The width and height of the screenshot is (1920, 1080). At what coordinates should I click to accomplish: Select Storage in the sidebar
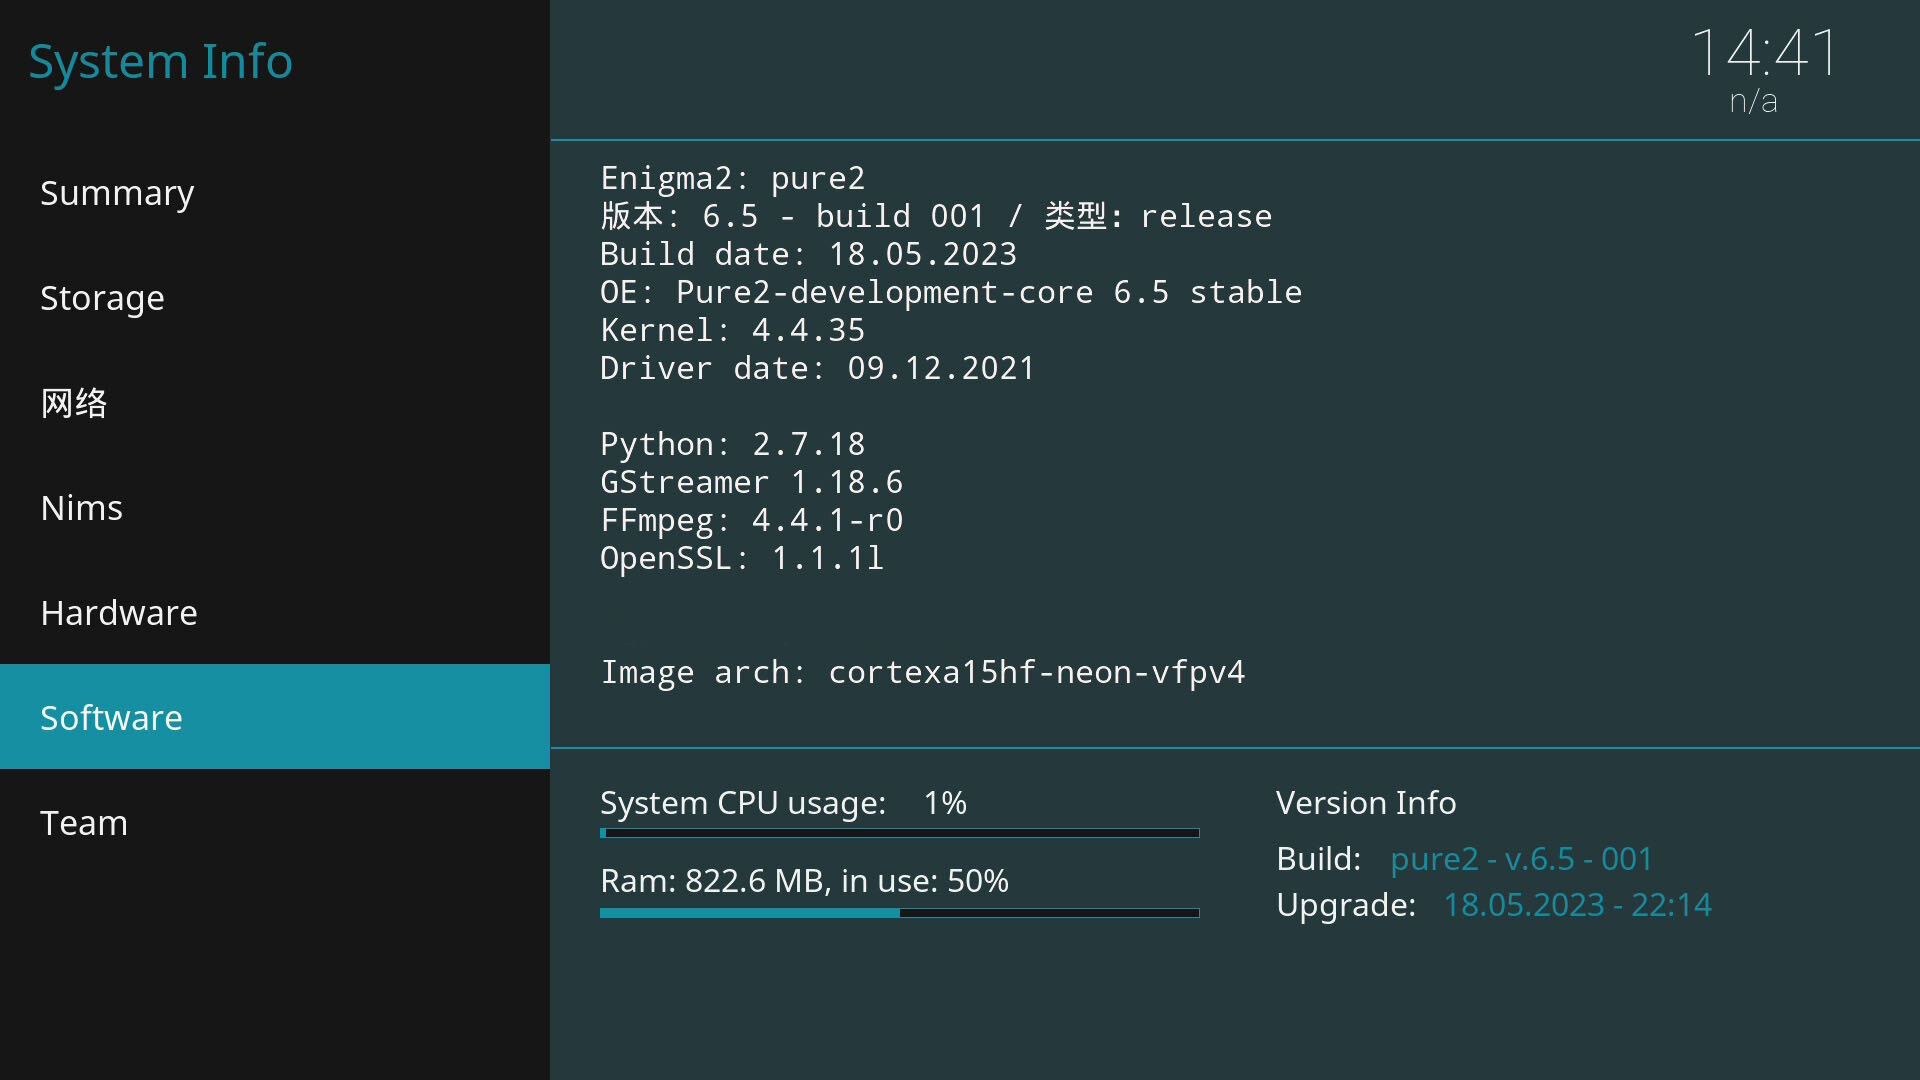(275, 297)
